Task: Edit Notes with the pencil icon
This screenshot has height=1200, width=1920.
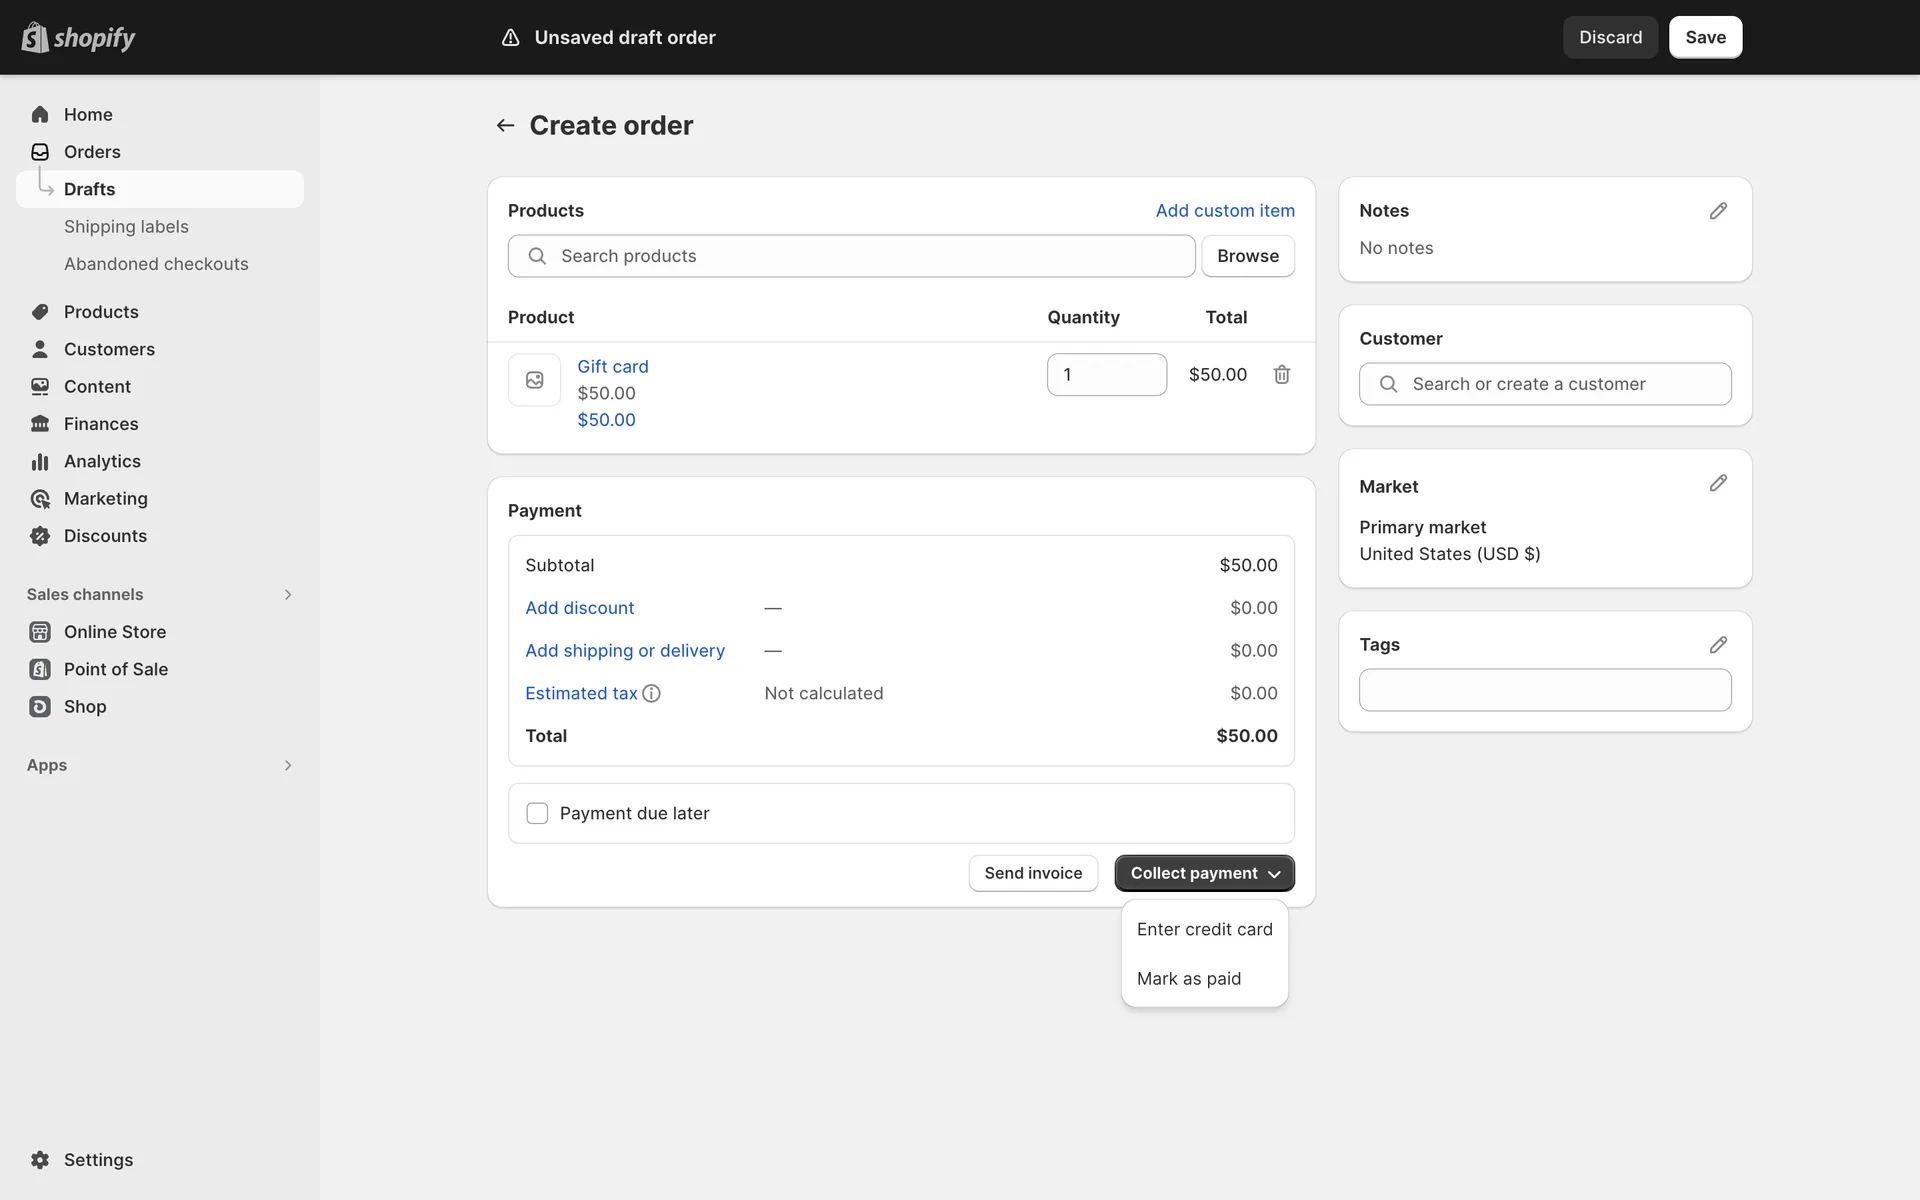Action: click(1717, 211)
